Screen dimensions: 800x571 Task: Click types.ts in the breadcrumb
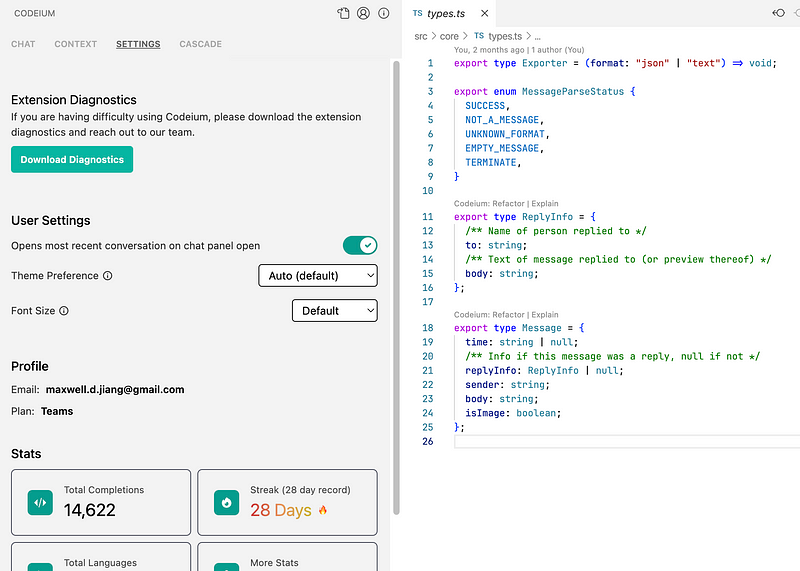[x=505, y=36]
